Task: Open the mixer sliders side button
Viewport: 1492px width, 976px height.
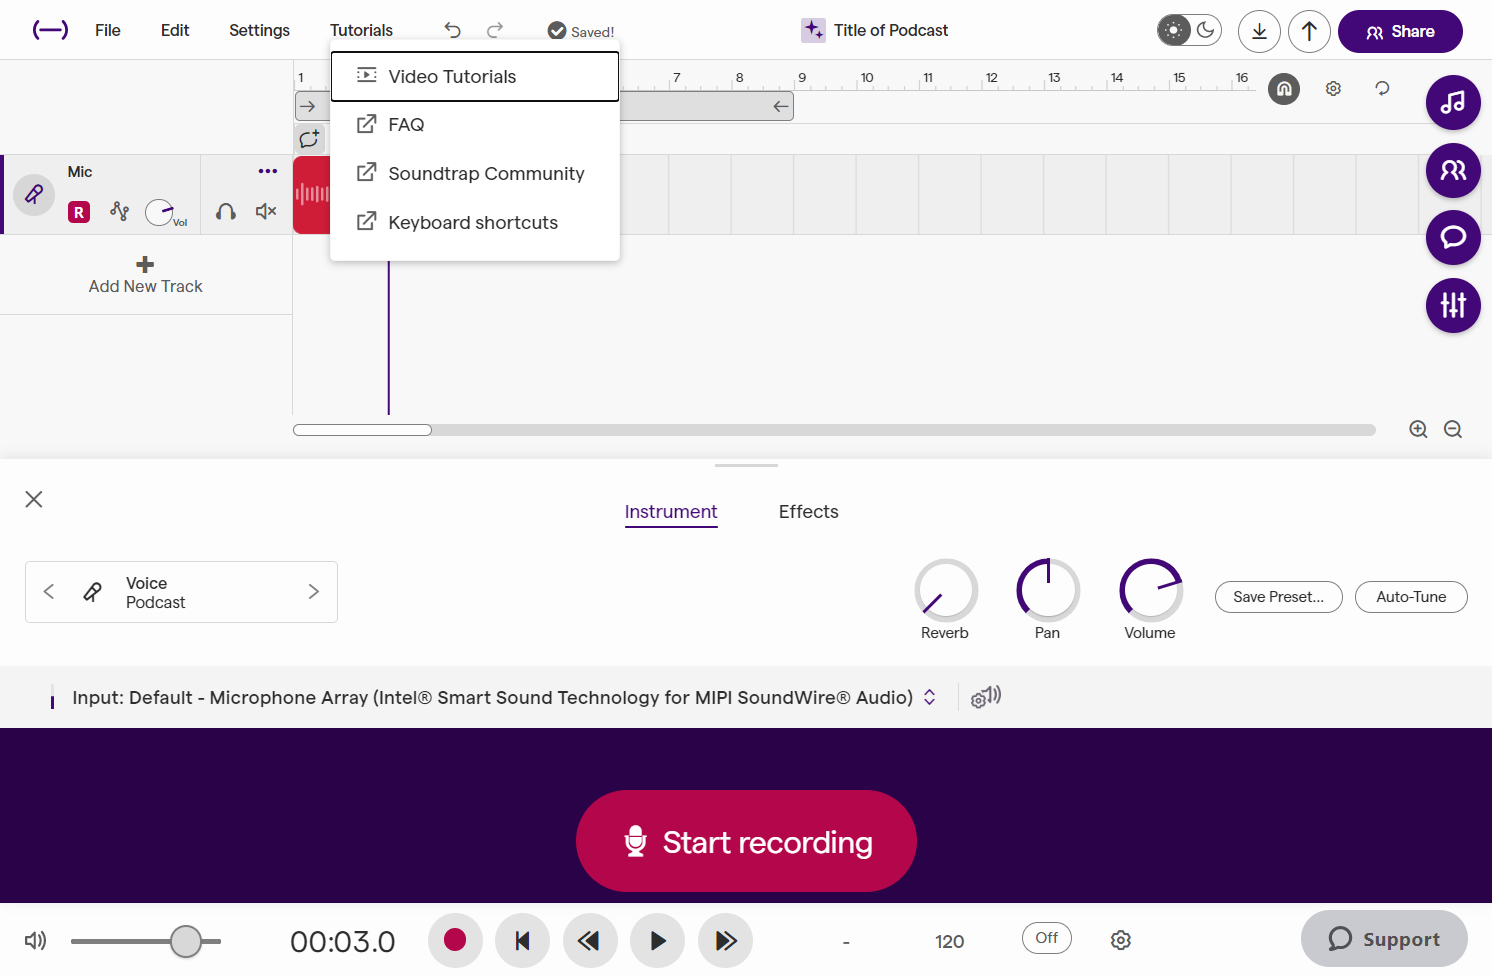Action: (x=1453, y=305)
